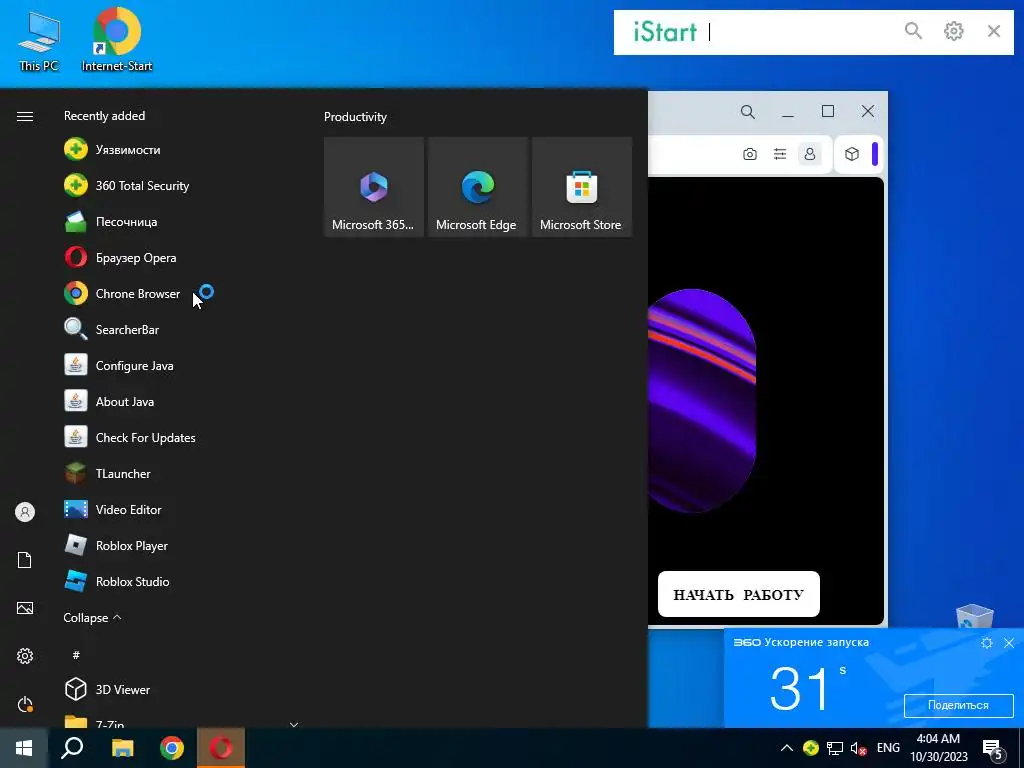Open 360 startup popup settings gear

point(987,643)
